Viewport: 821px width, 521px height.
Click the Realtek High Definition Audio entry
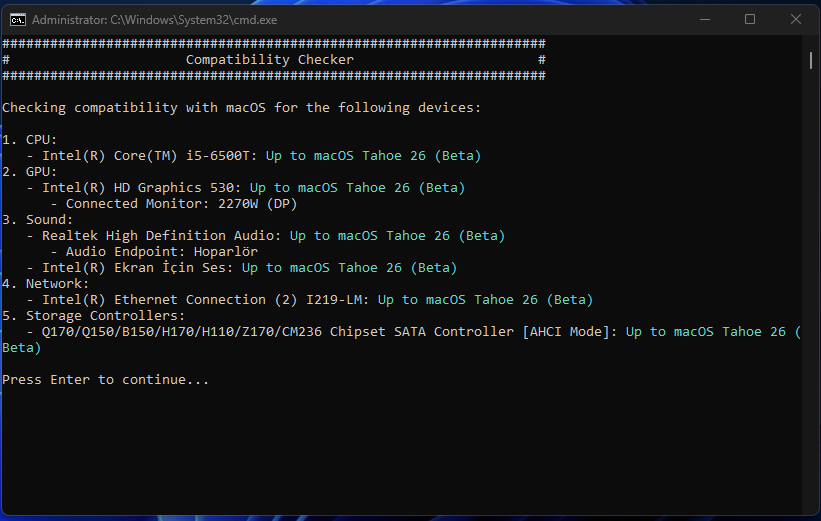tap(162, 236)
